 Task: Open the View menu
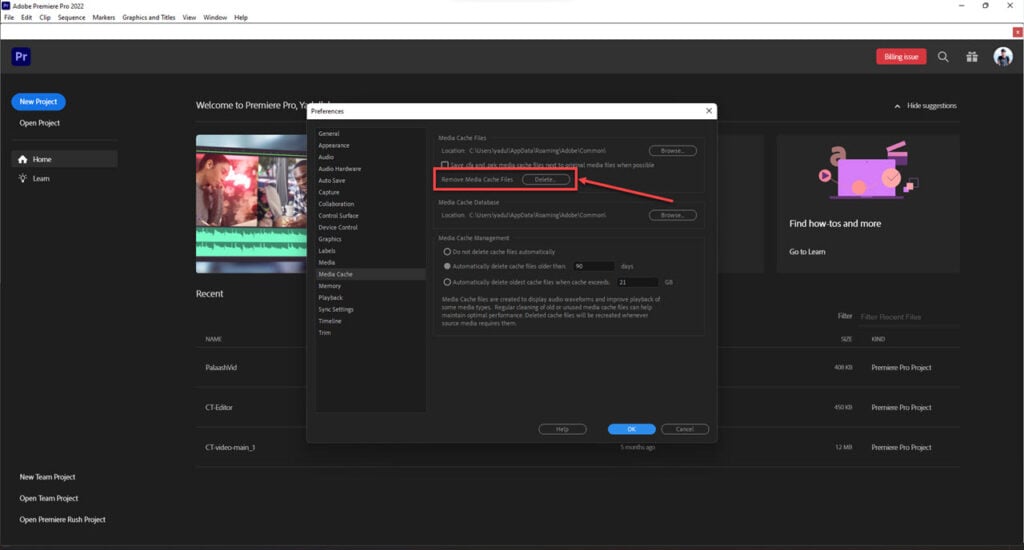(x=189, y=18)
